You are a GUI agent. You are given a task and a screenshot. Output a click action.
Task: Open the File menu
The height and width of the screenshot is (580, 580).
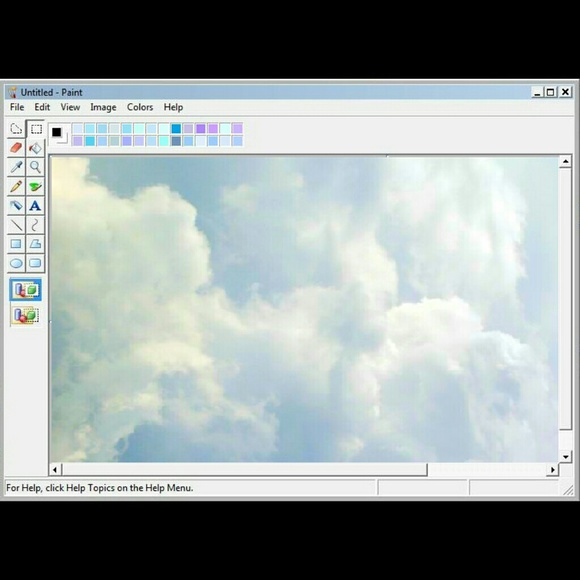click(17, 107)
